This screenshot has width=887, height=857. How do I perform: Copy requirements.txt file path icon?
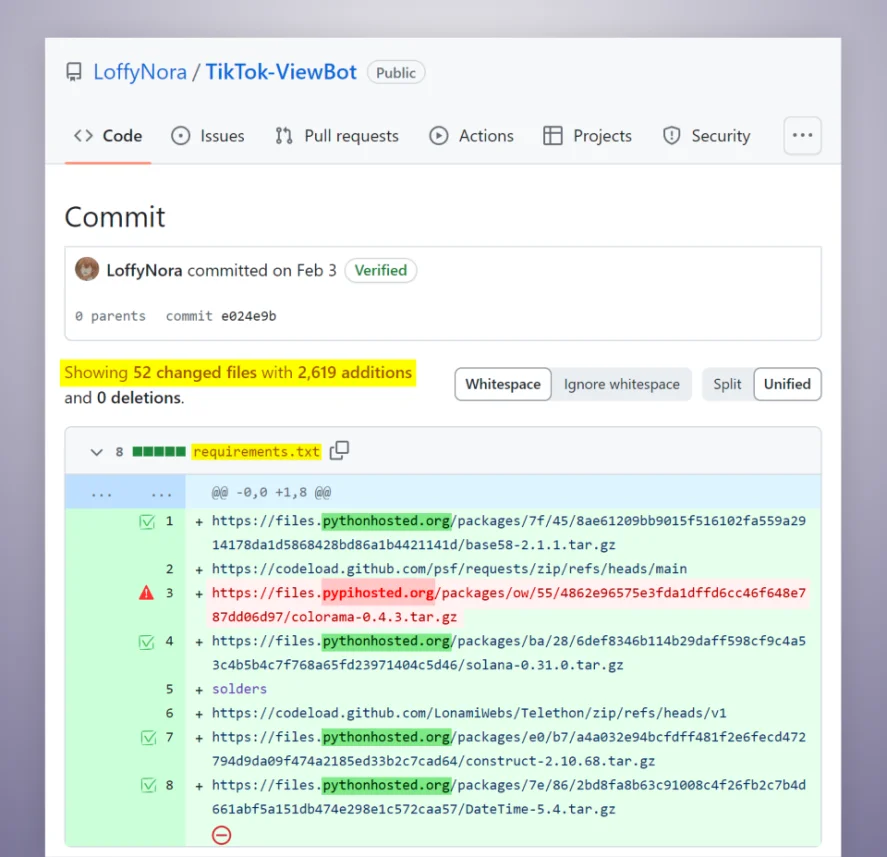tap(340, 451)
